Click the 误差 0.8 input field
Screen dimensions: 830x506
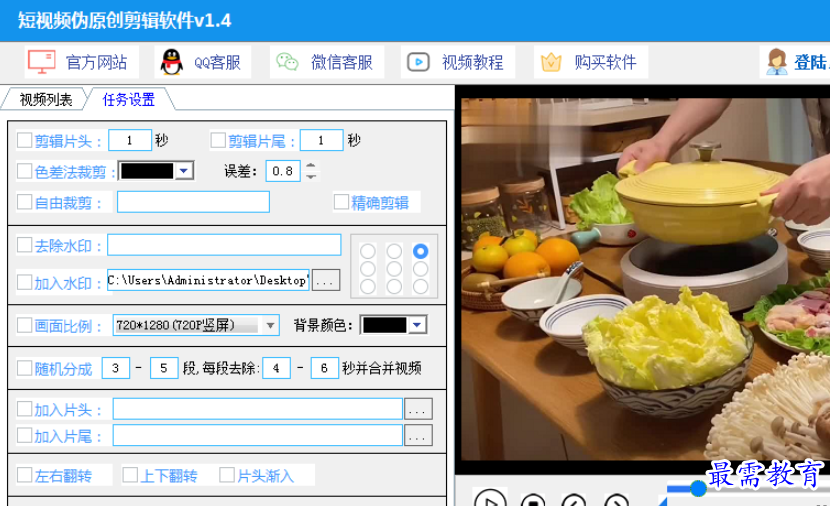283,171
